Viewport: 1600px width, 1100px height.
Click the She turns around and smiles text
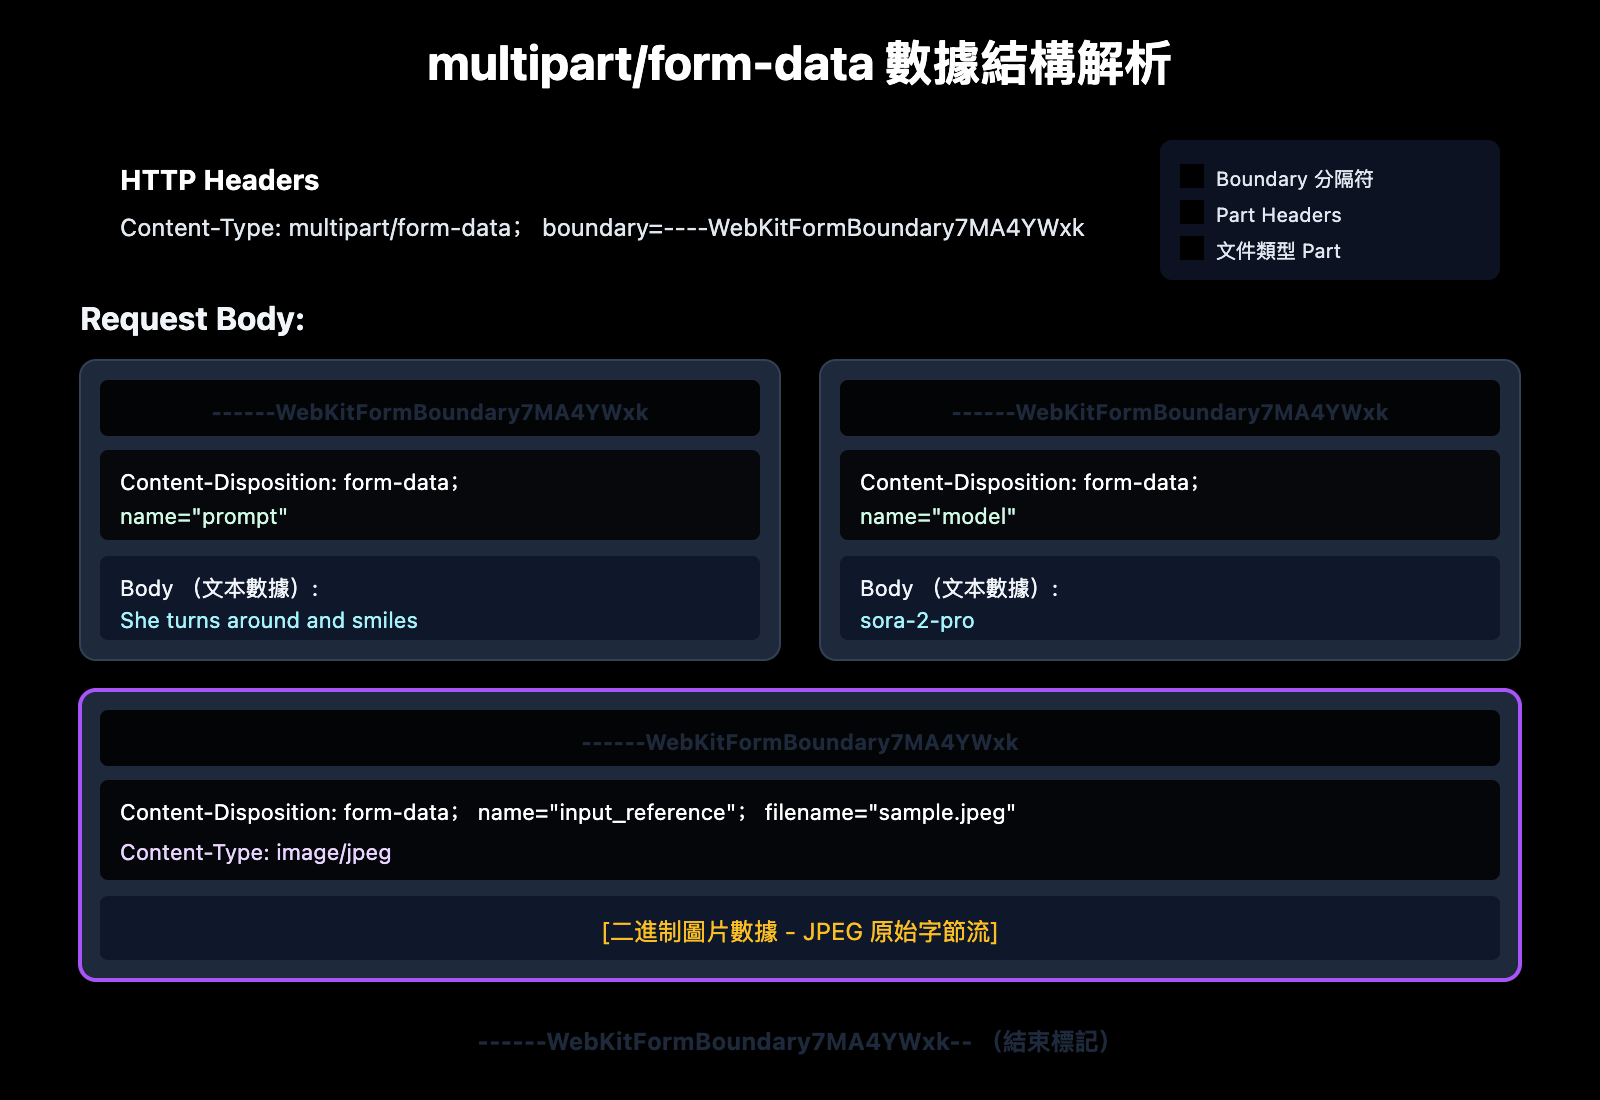tap(267, 620)
